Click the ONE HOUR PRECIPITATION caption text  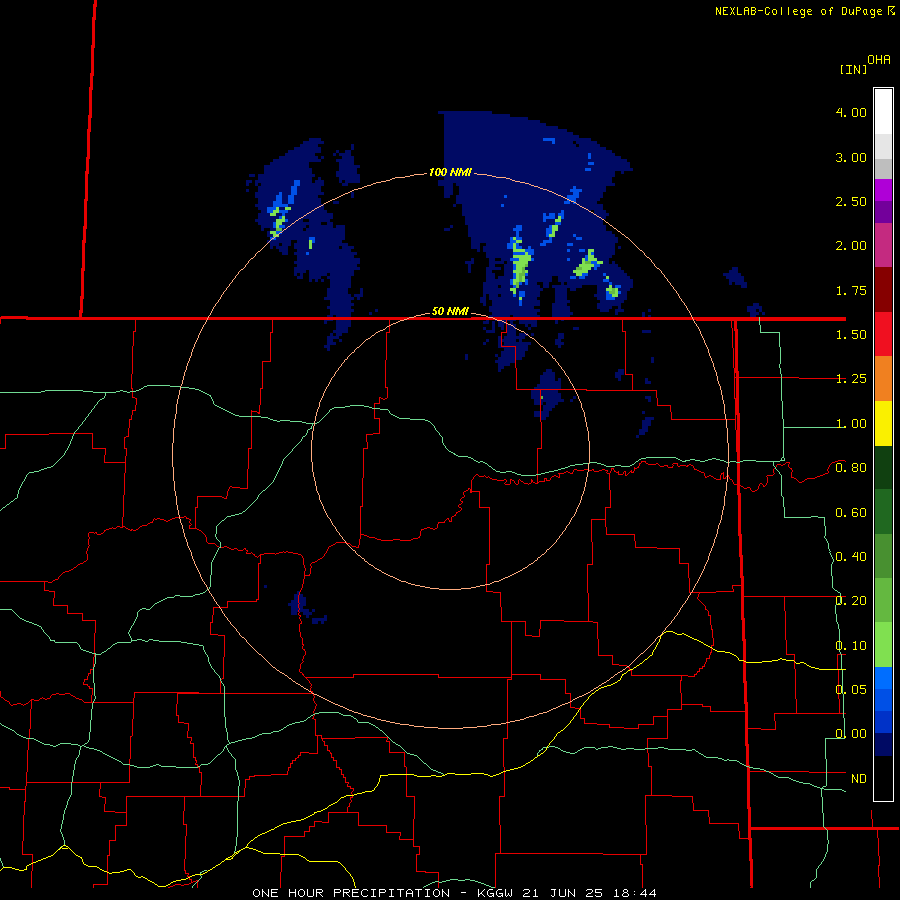point(351,893)
